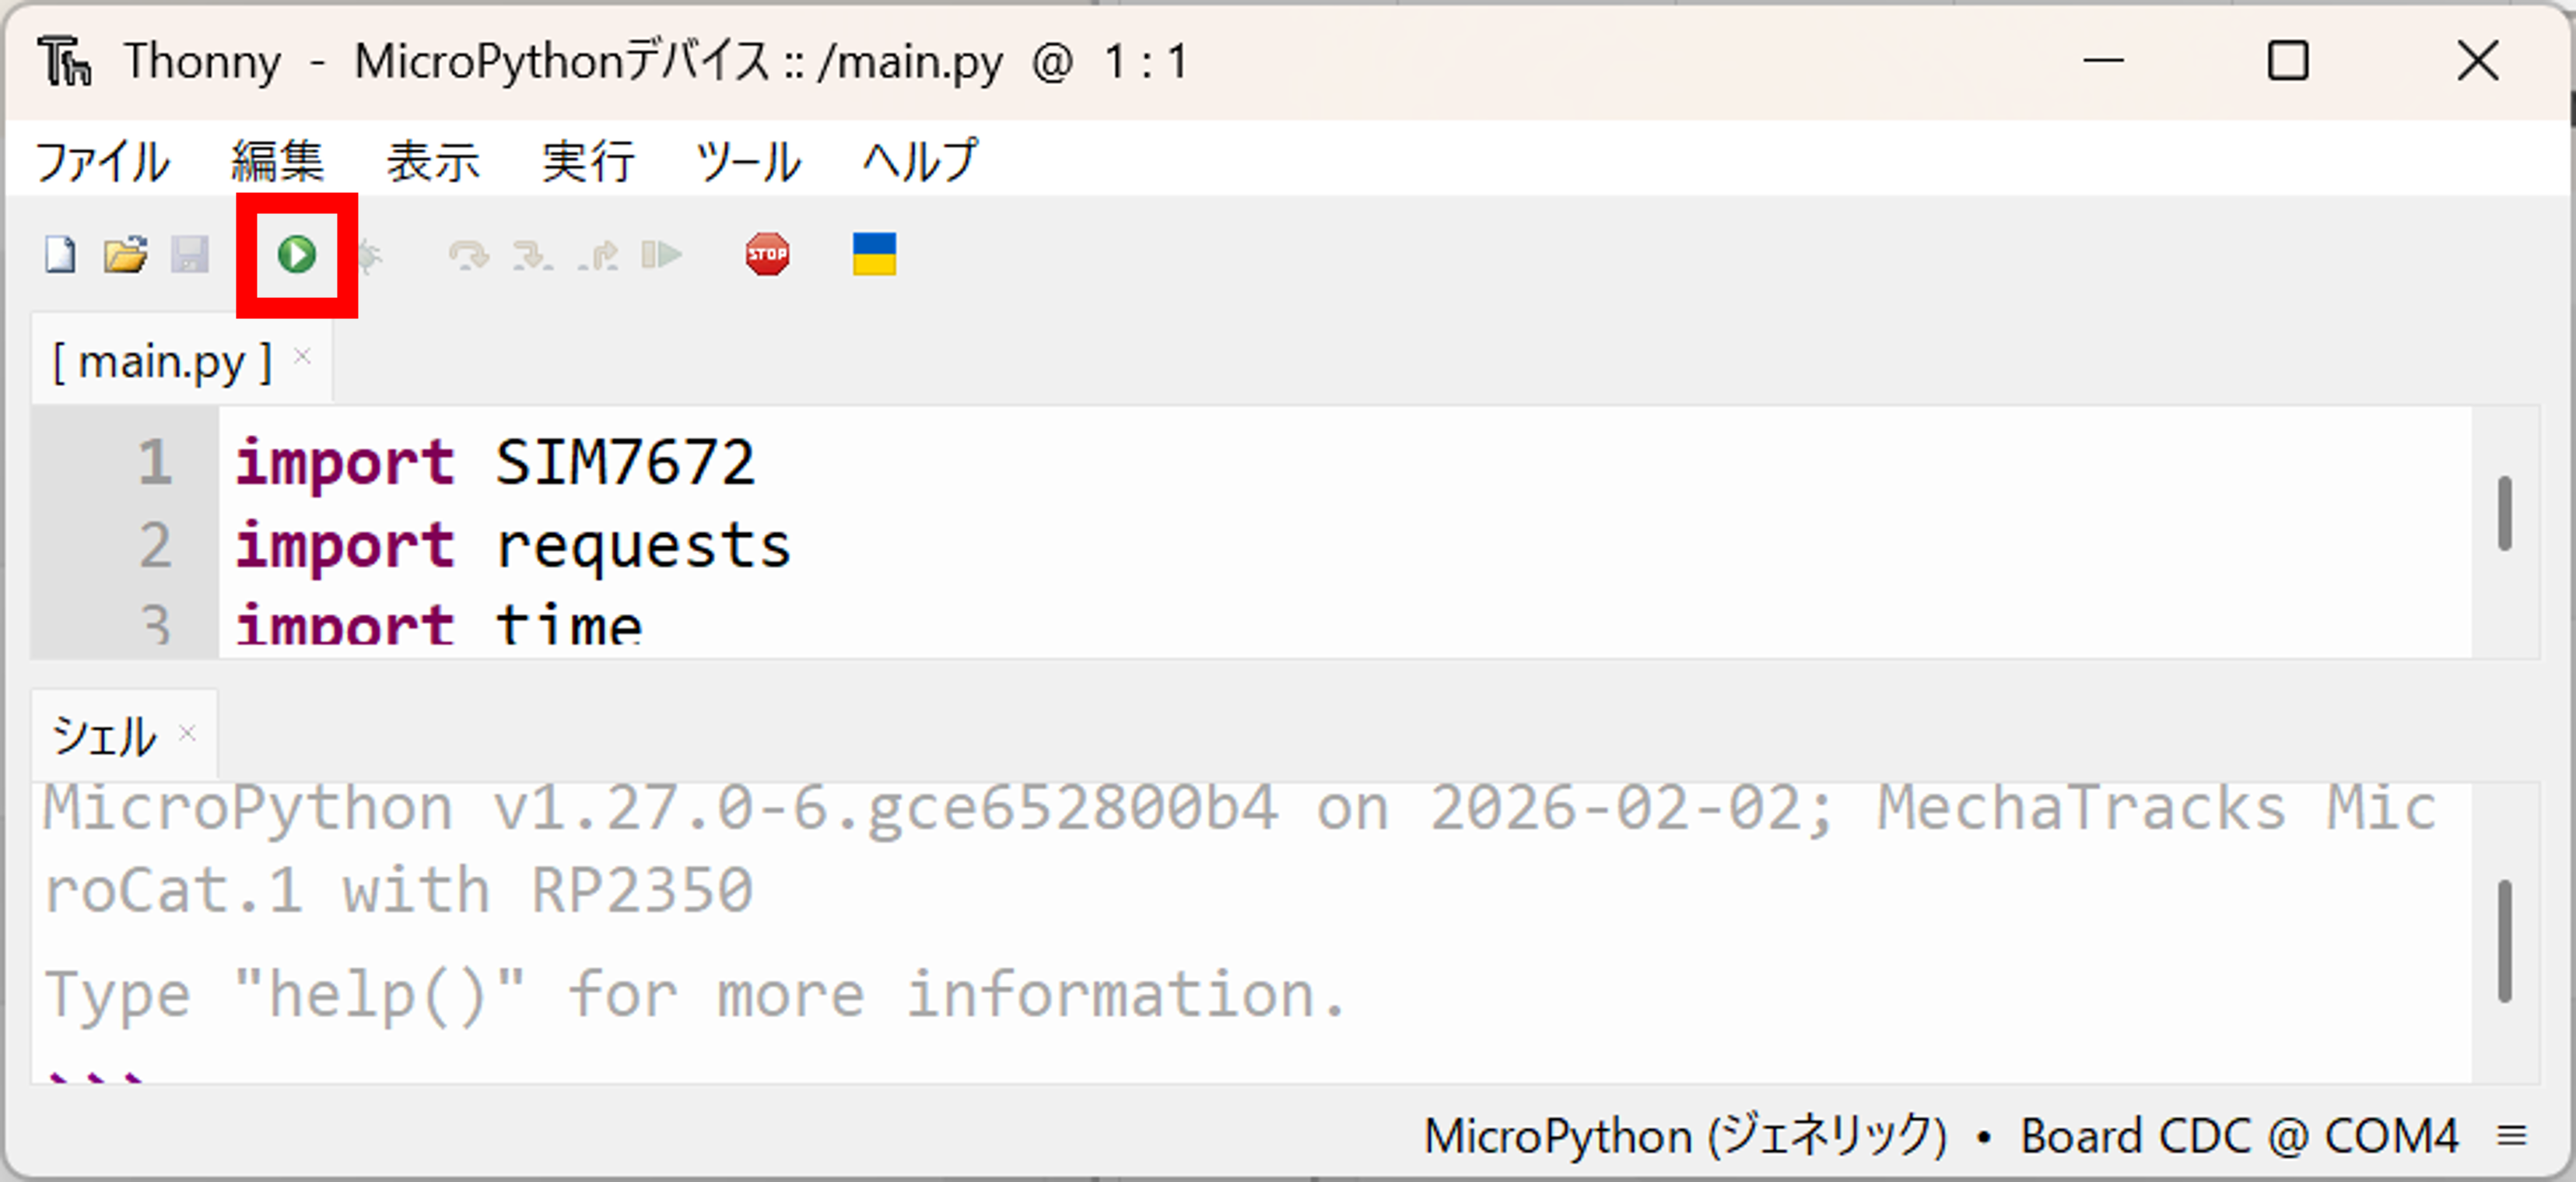Click the Ukraine flag icon
Image resolution: width=2576 pixels, height=1182 pixels.
click(874, 254)
